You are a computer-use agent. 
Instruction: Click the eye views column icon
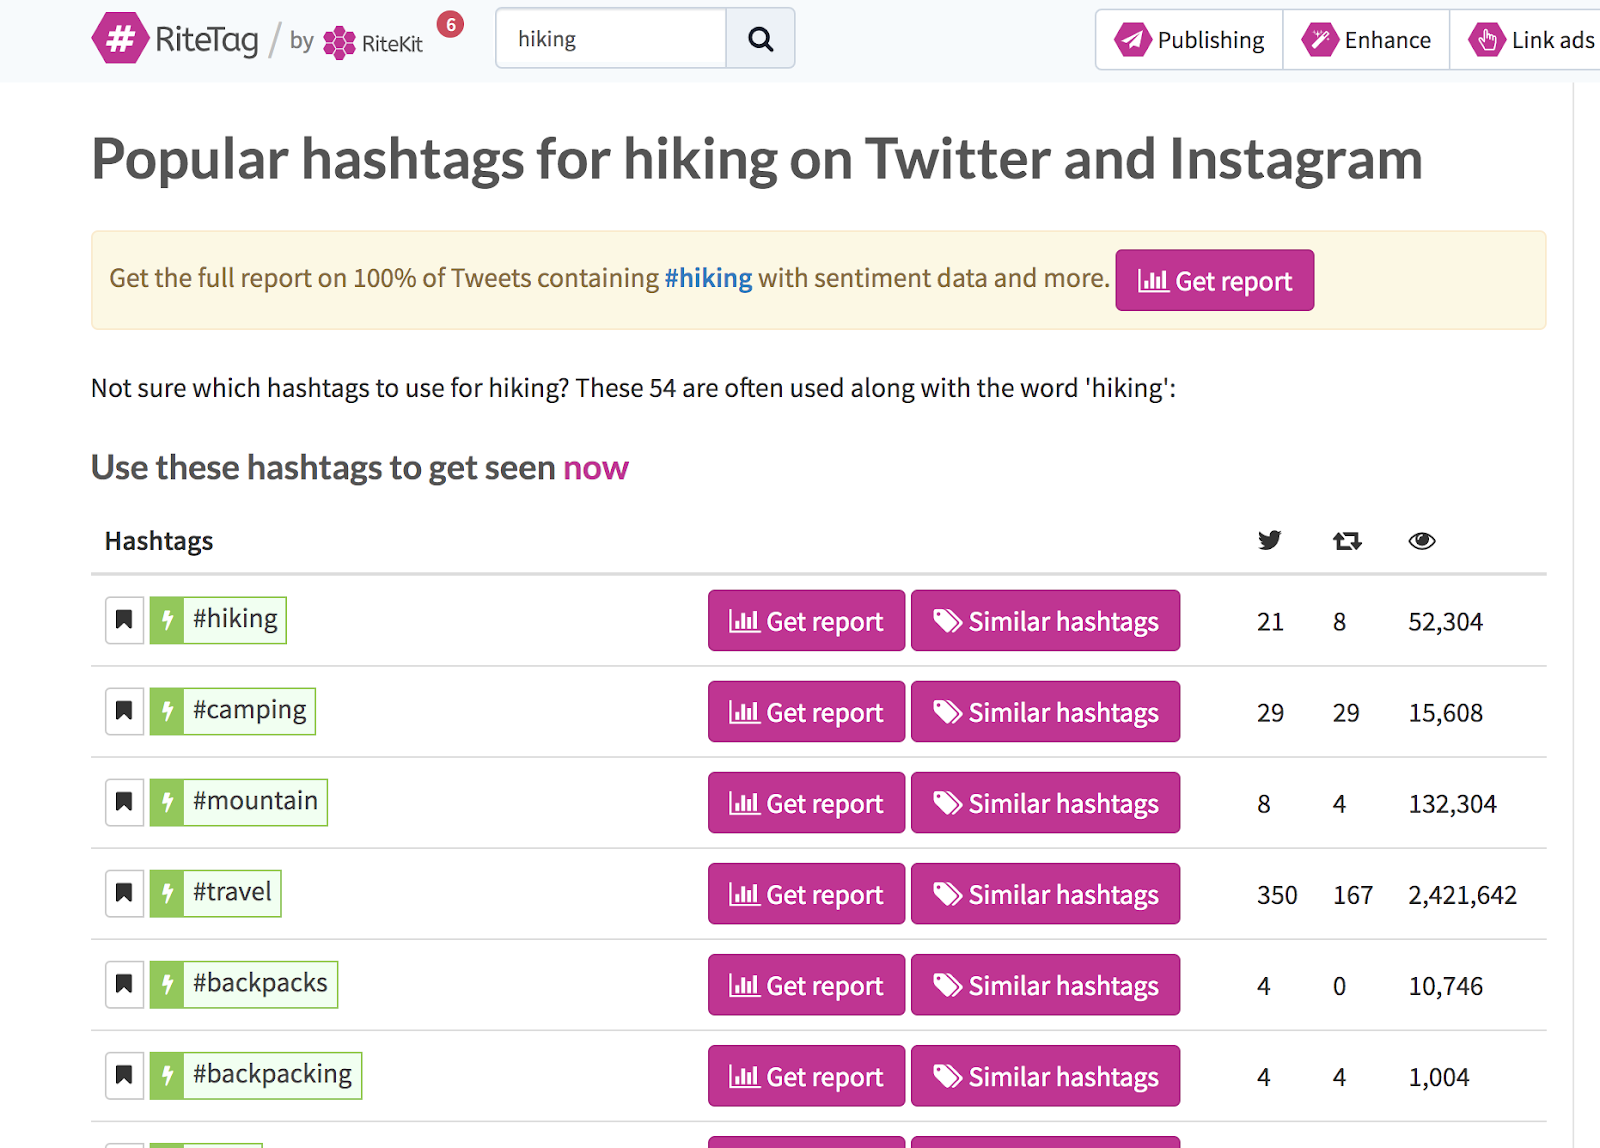click(1421, 541)
